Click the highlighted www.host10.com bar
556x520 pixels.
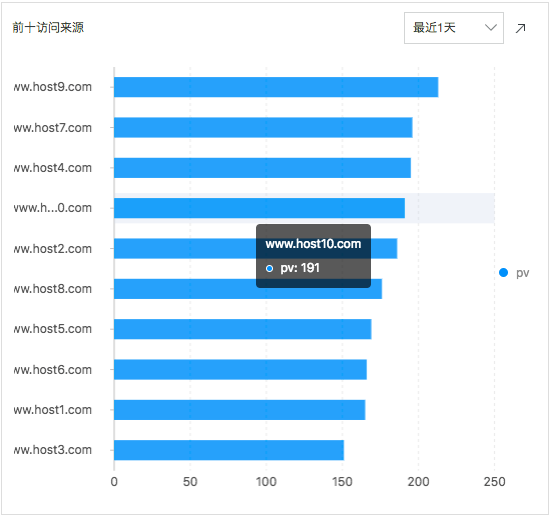[x=259, y=208]
